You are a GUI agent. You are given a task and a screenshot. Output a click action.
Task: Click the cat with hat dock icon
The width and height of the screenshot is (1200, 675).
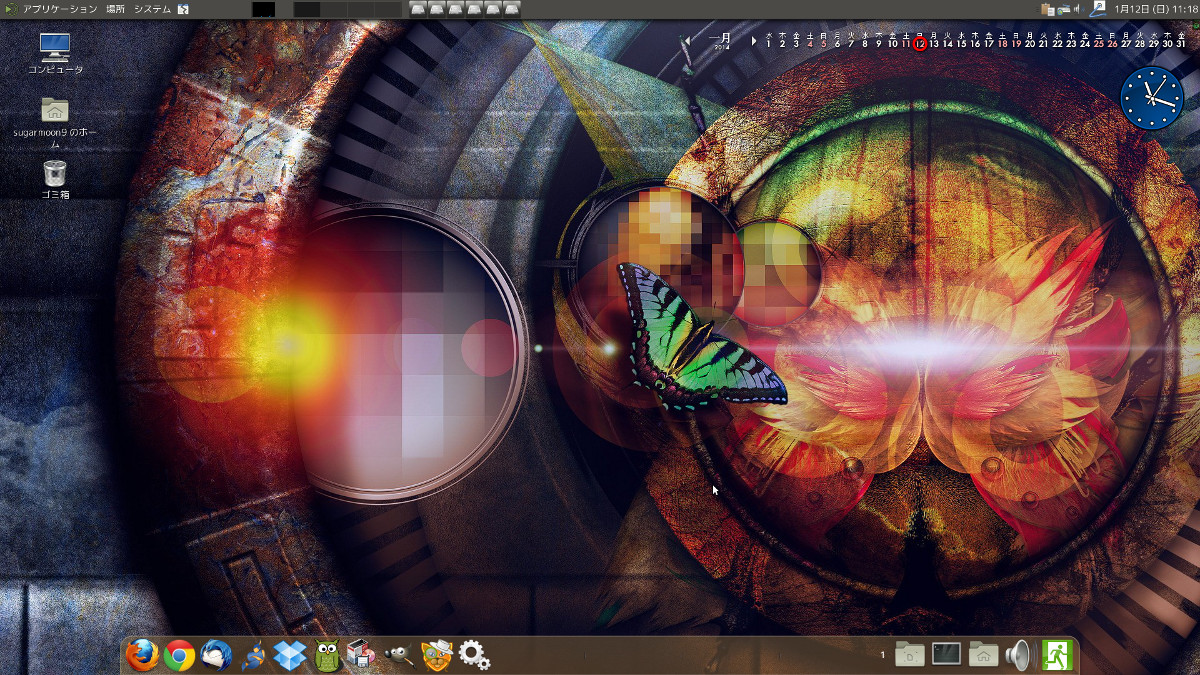coord(437,655)
